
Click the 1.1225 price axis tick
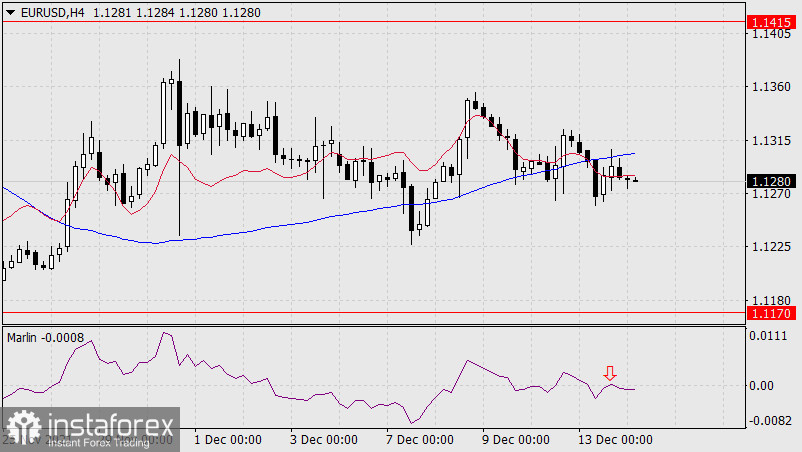click(x=770, y=247)
